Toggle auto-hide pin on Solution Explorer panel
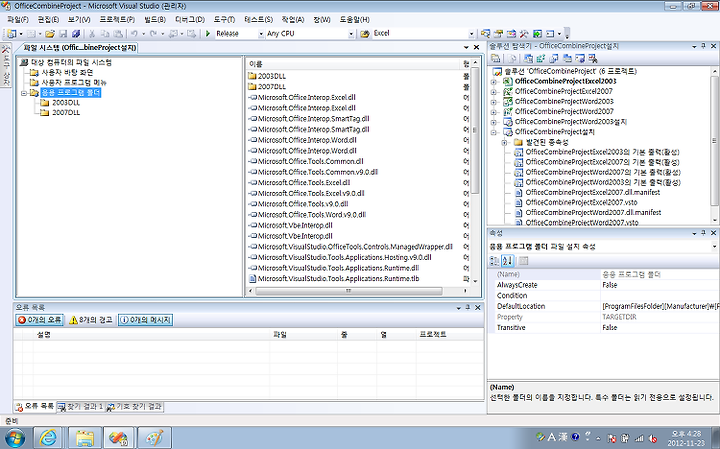720x449 pixels. pyautogui.click(x=703, y=46)
